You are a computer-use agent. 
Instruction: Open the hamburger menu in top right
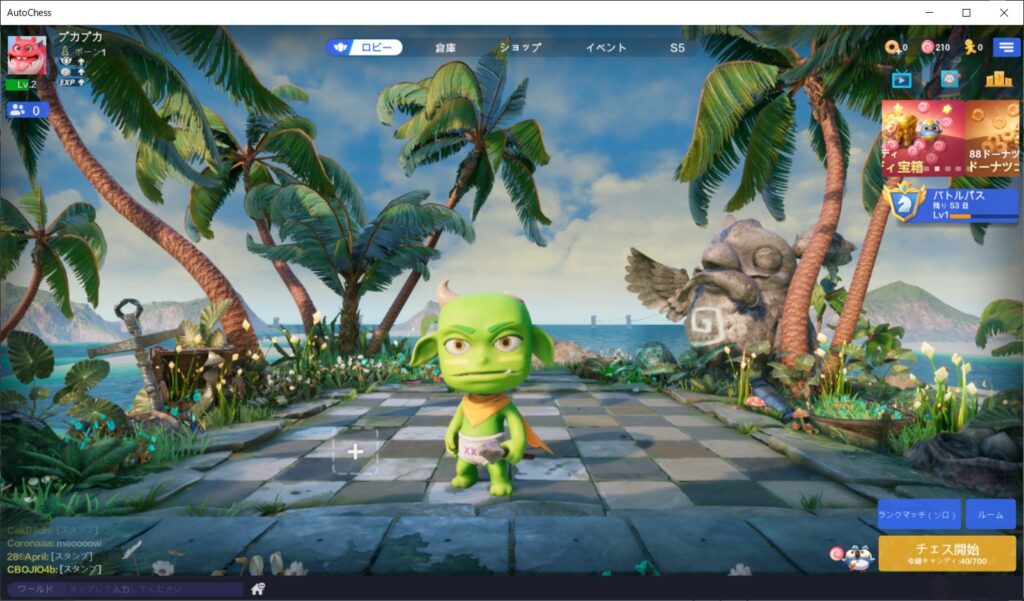point(1006,47)
